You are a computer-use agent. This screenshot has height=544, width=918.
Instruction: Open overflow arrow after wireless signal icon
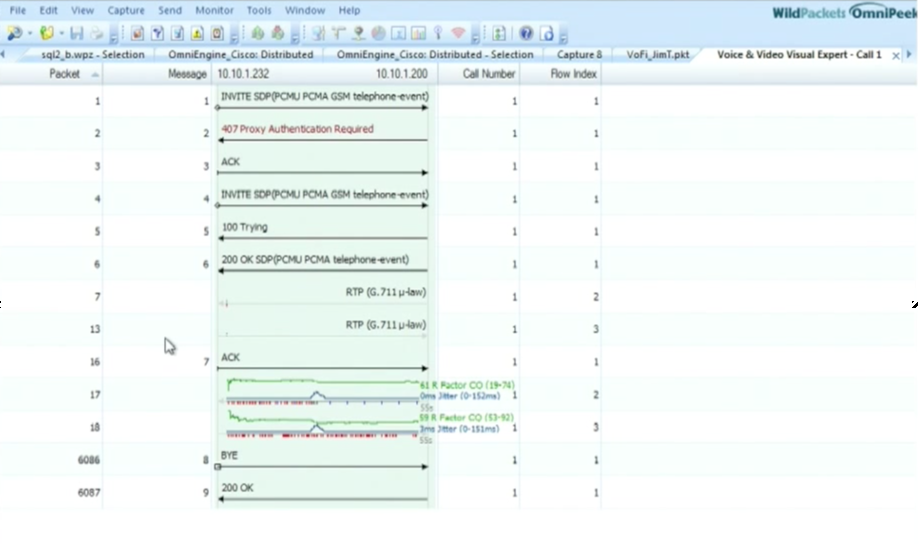(x=475, y=37)
